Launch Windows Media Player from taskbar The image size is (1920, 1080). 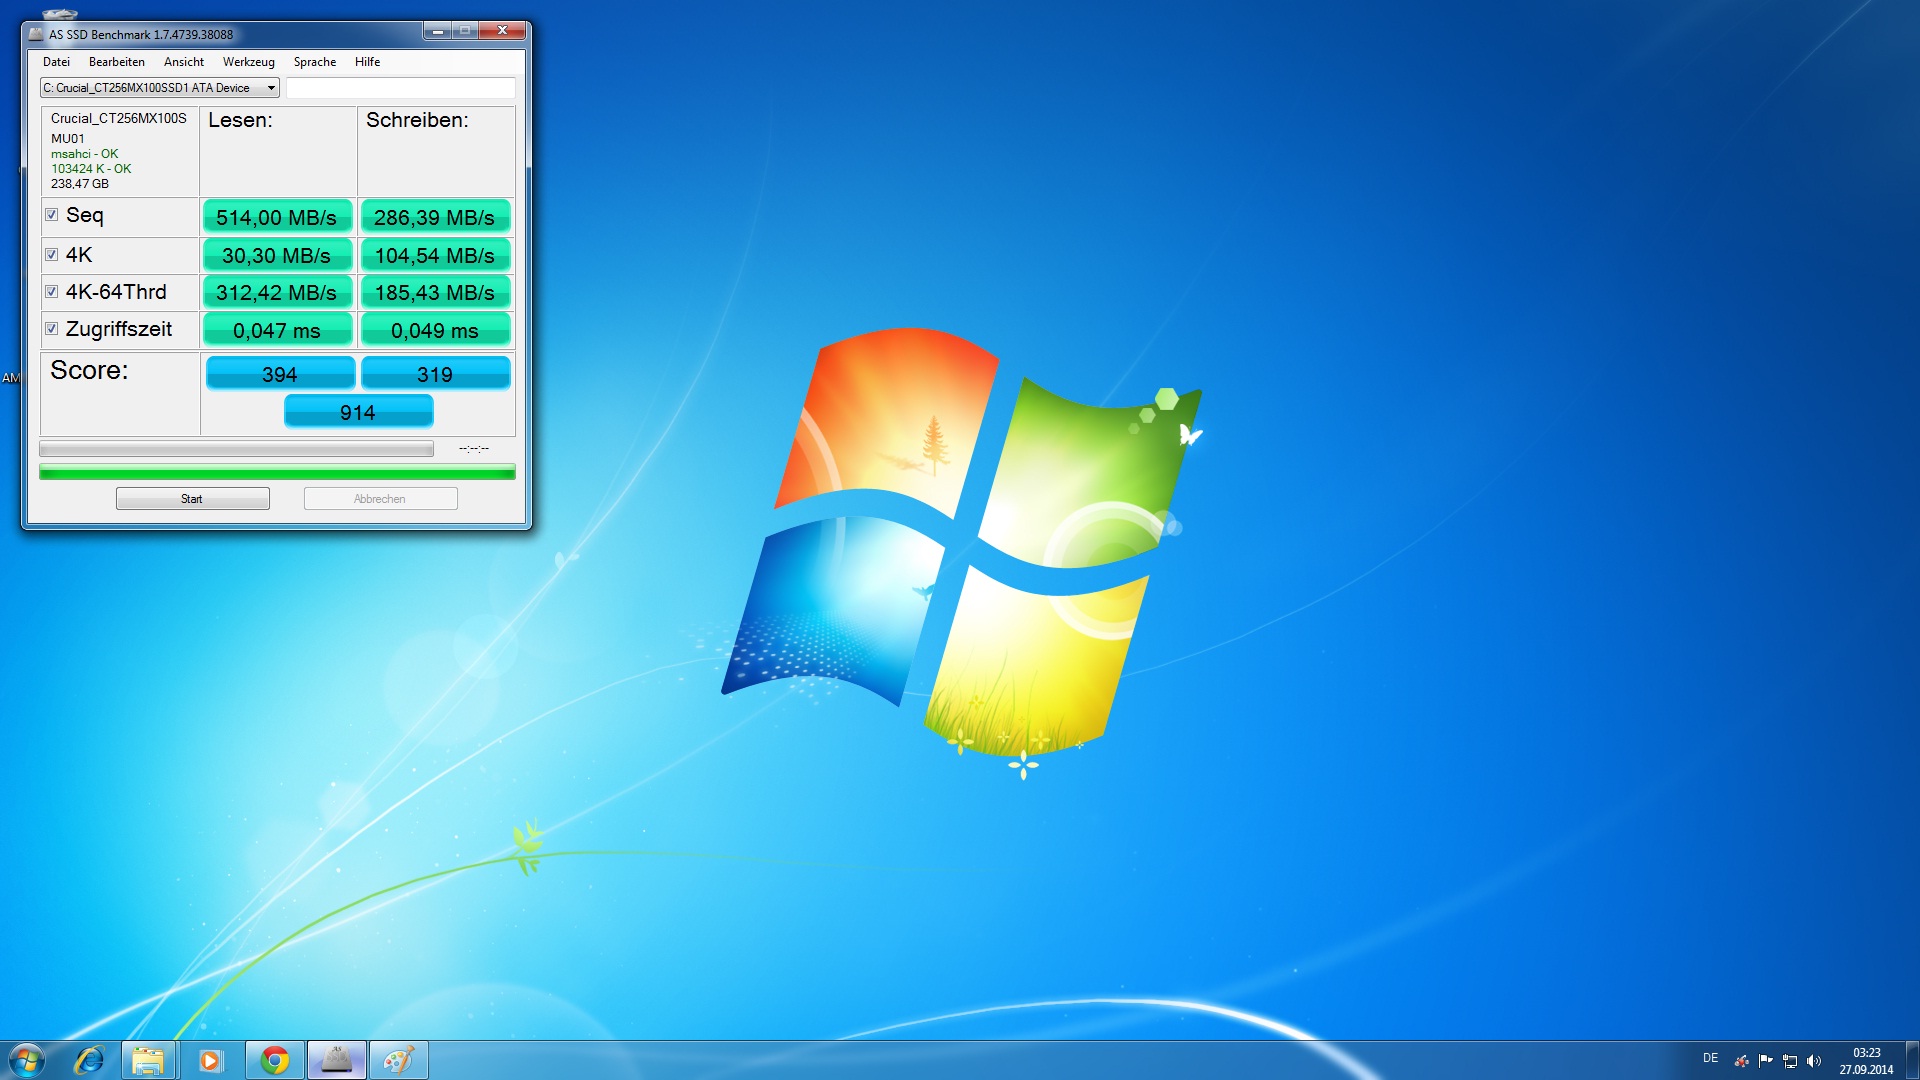[210, 1060]
